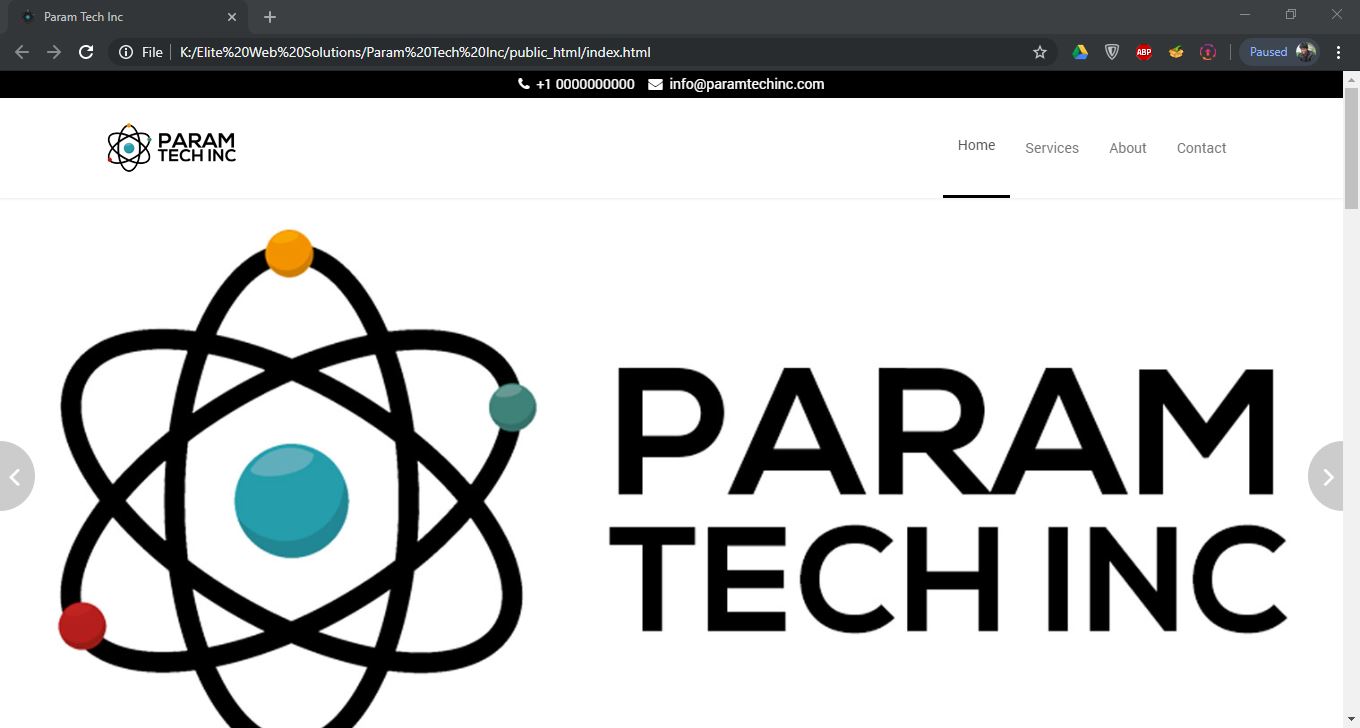Select the Param Tech Inc browser tab
Viewport: 1360px width, 728px height.
click(130, 17)
